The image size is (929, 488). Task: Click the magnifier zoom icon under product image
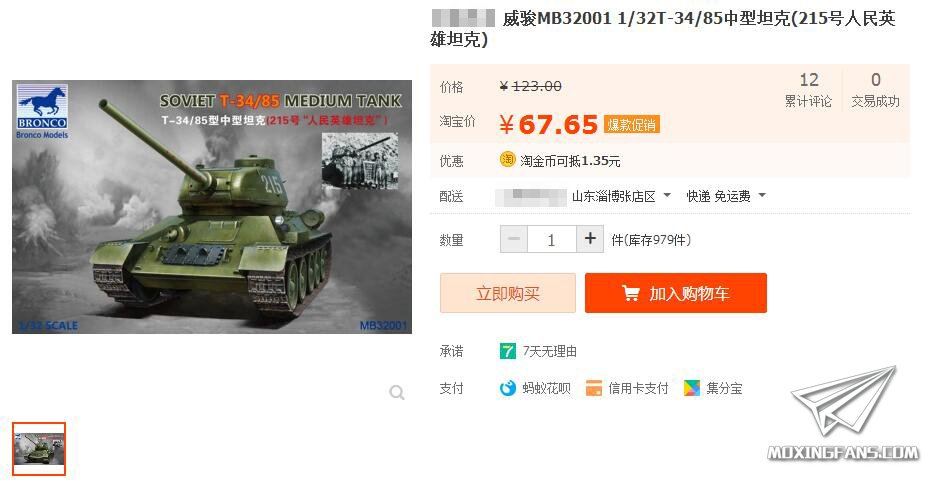click(x=397, y=392)
